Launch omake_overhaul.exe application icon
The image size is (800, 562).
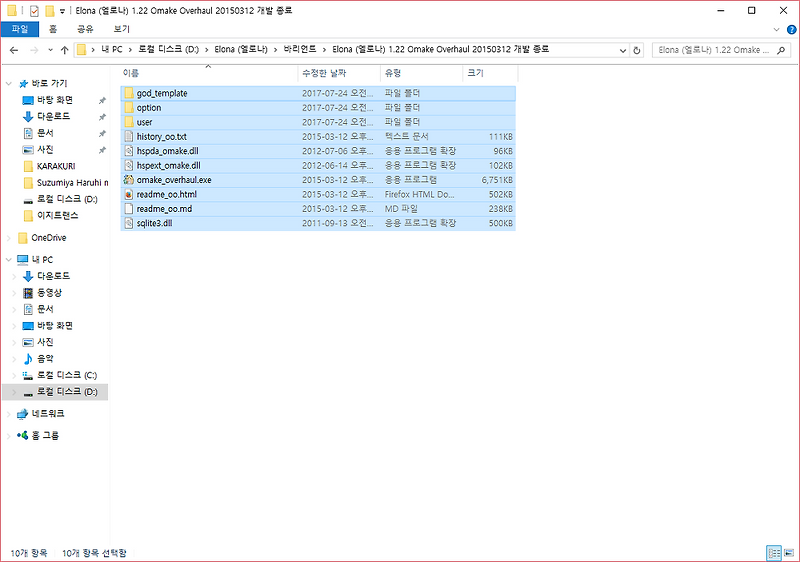pyautogui.click(x=129, y=180)
